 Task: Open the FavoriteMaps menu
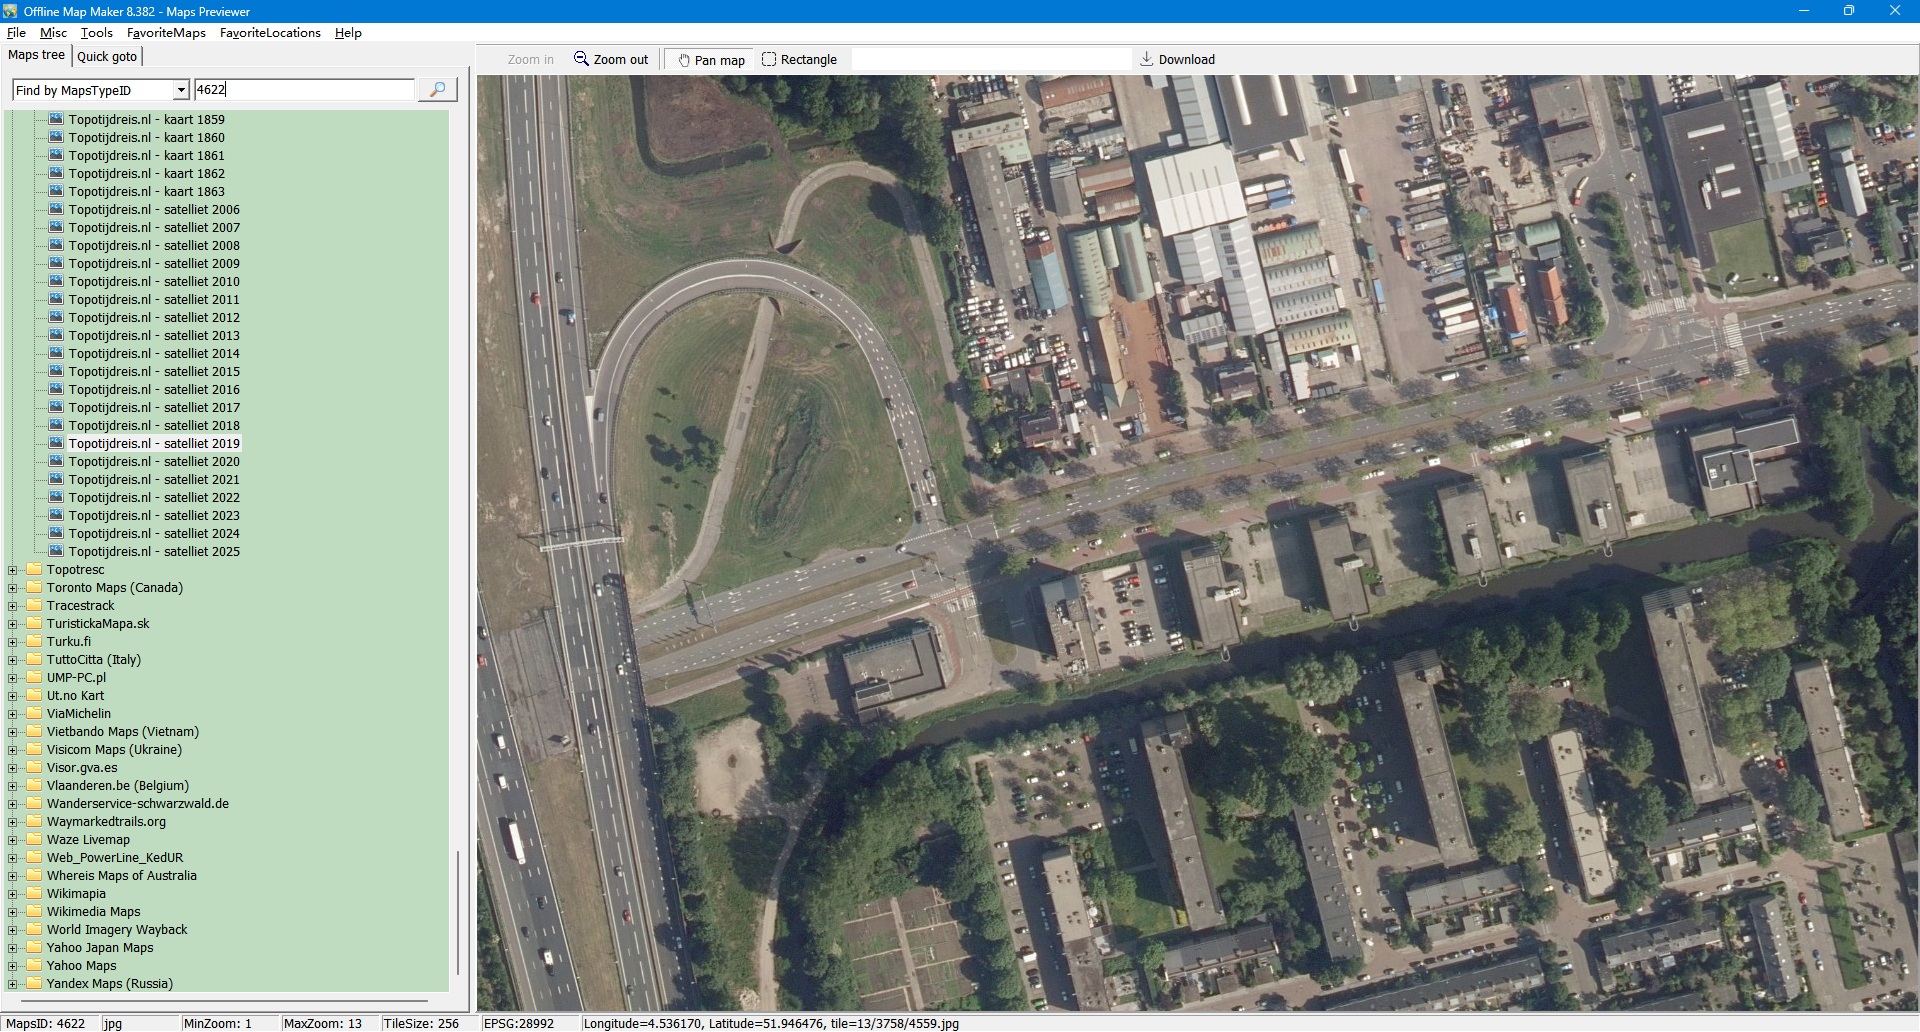(x=166, y=33)
